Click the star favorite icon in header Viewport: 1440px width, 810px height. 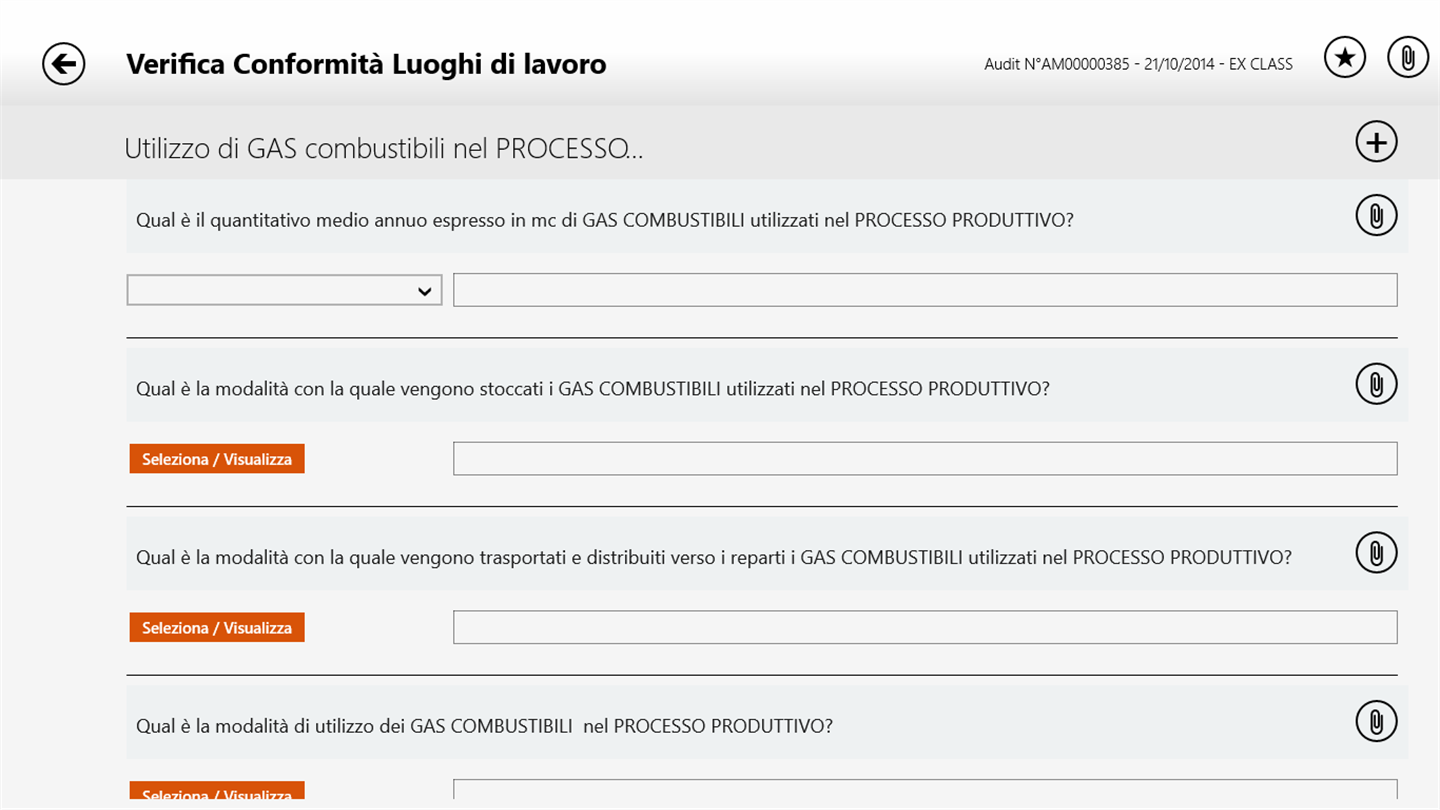click(1345, 58)
